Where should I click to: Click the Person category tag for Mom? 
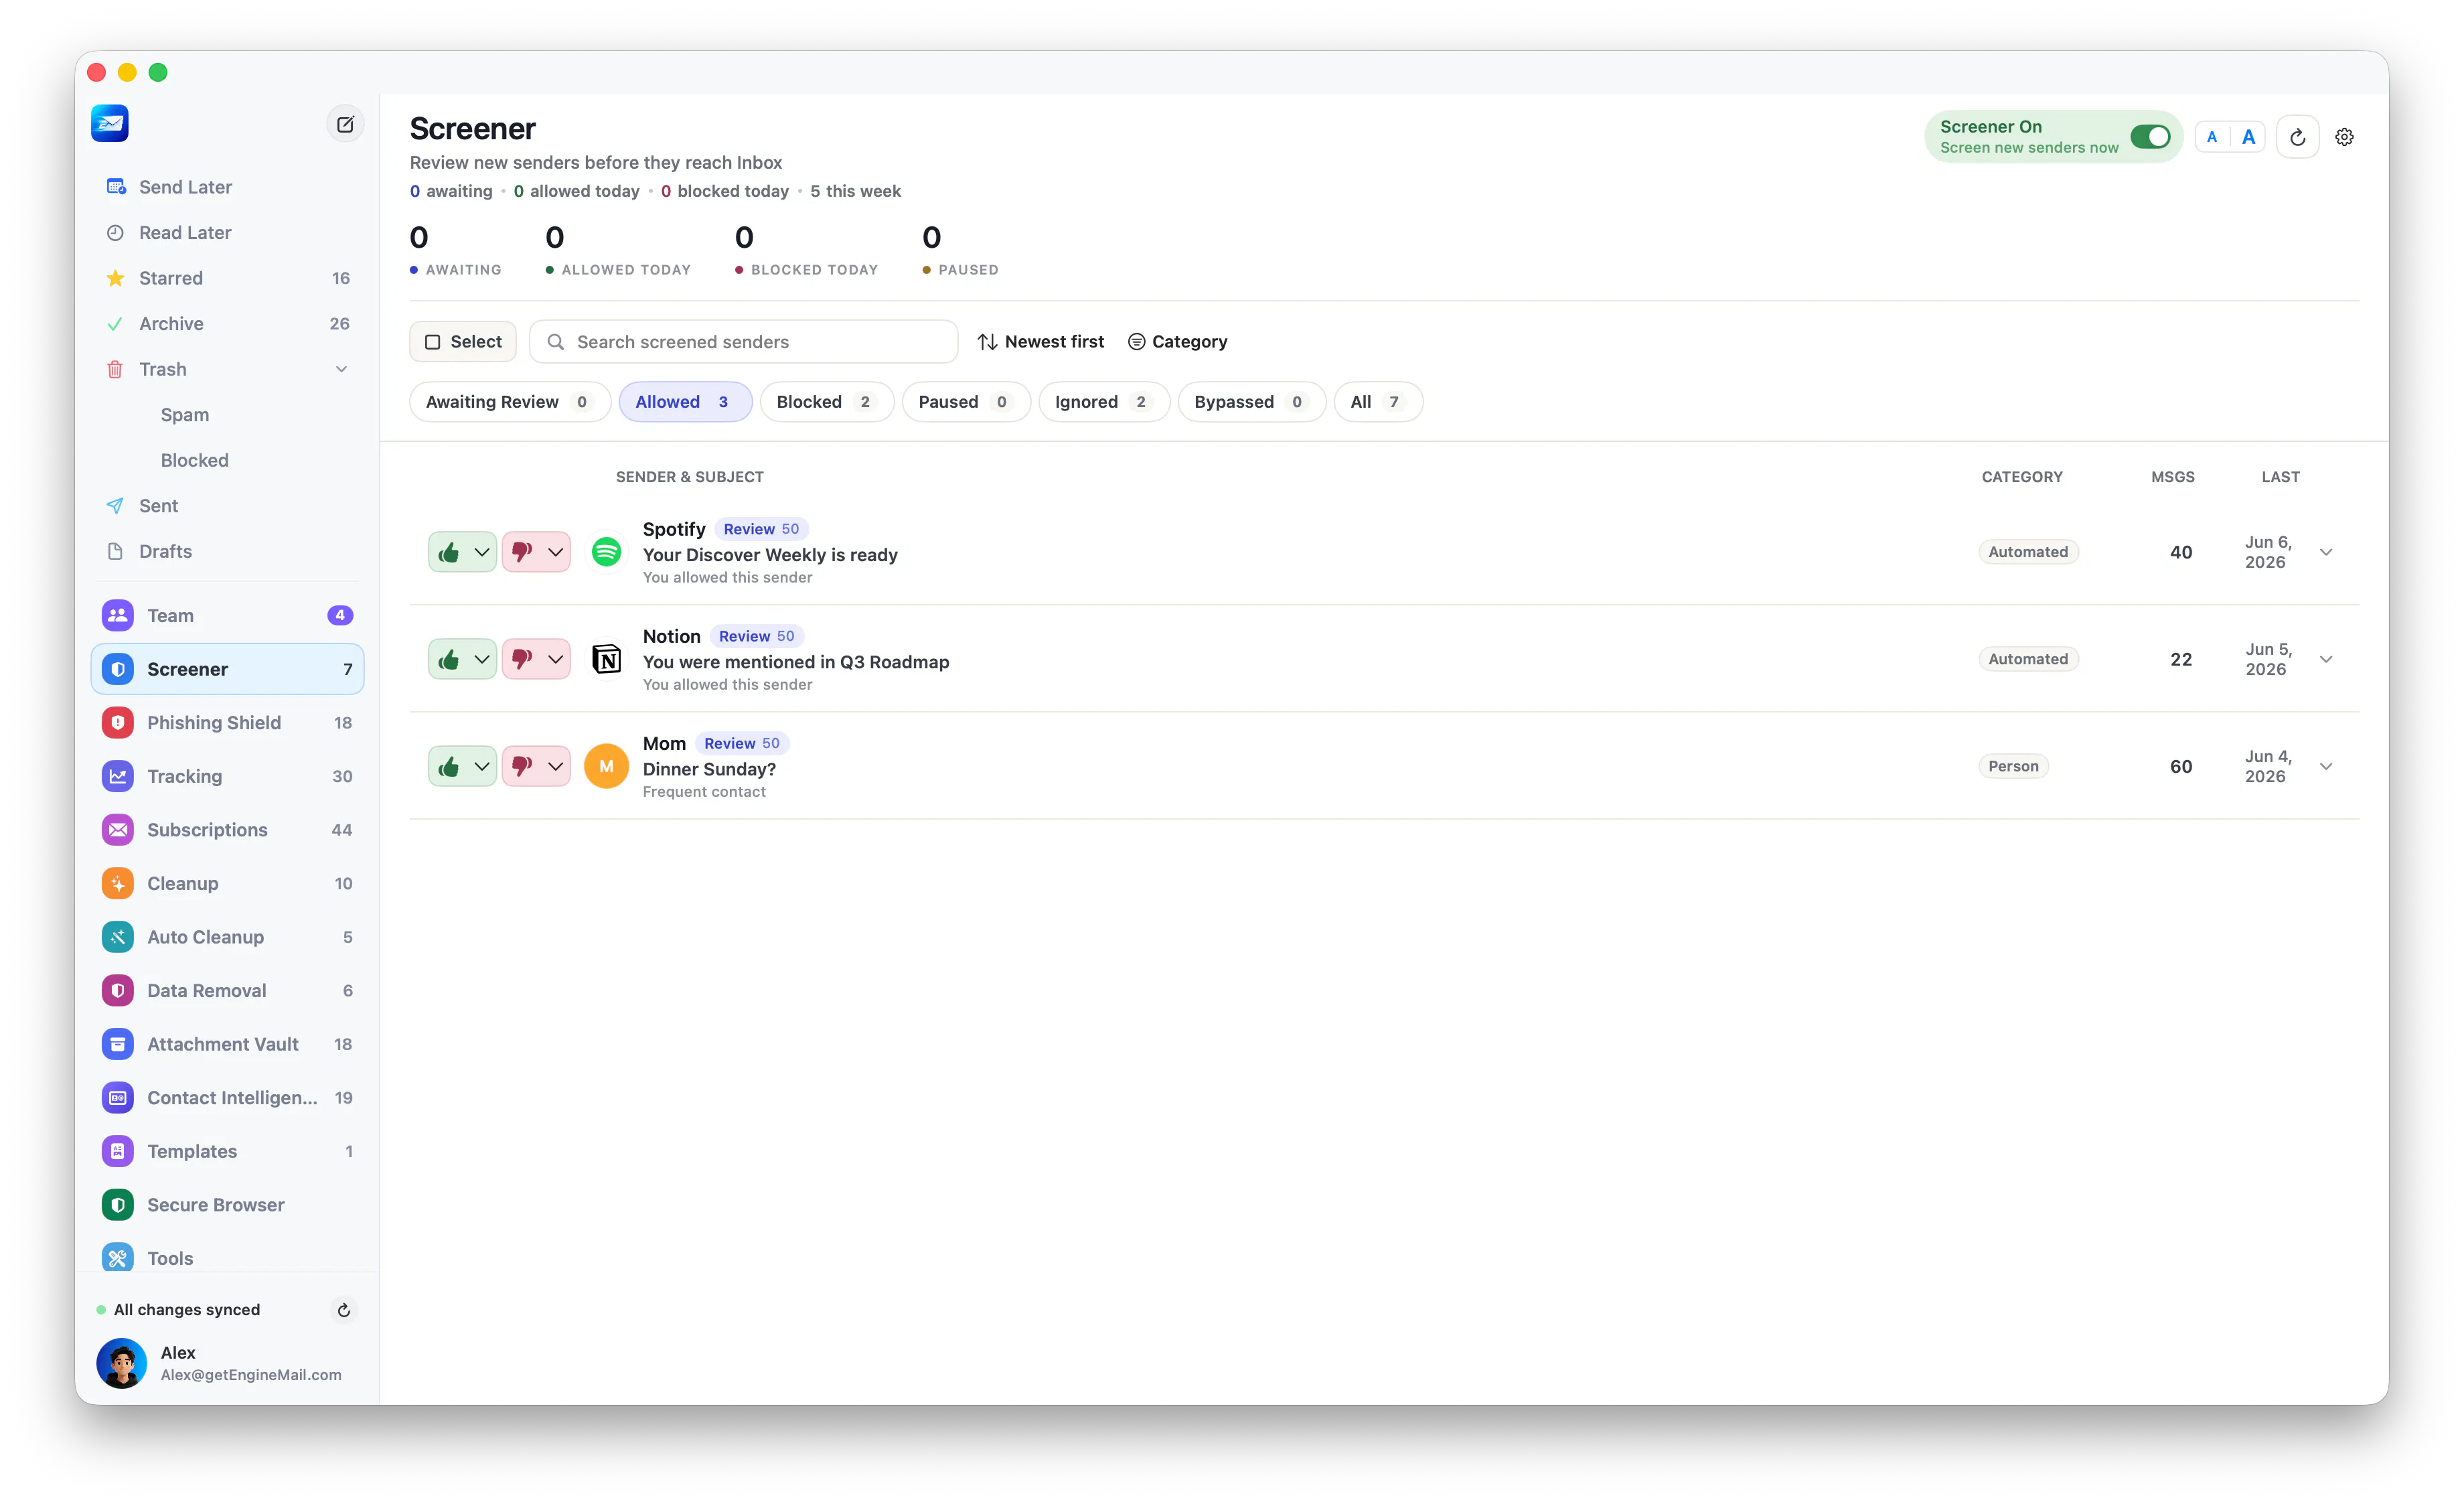tap(2013, 766)
